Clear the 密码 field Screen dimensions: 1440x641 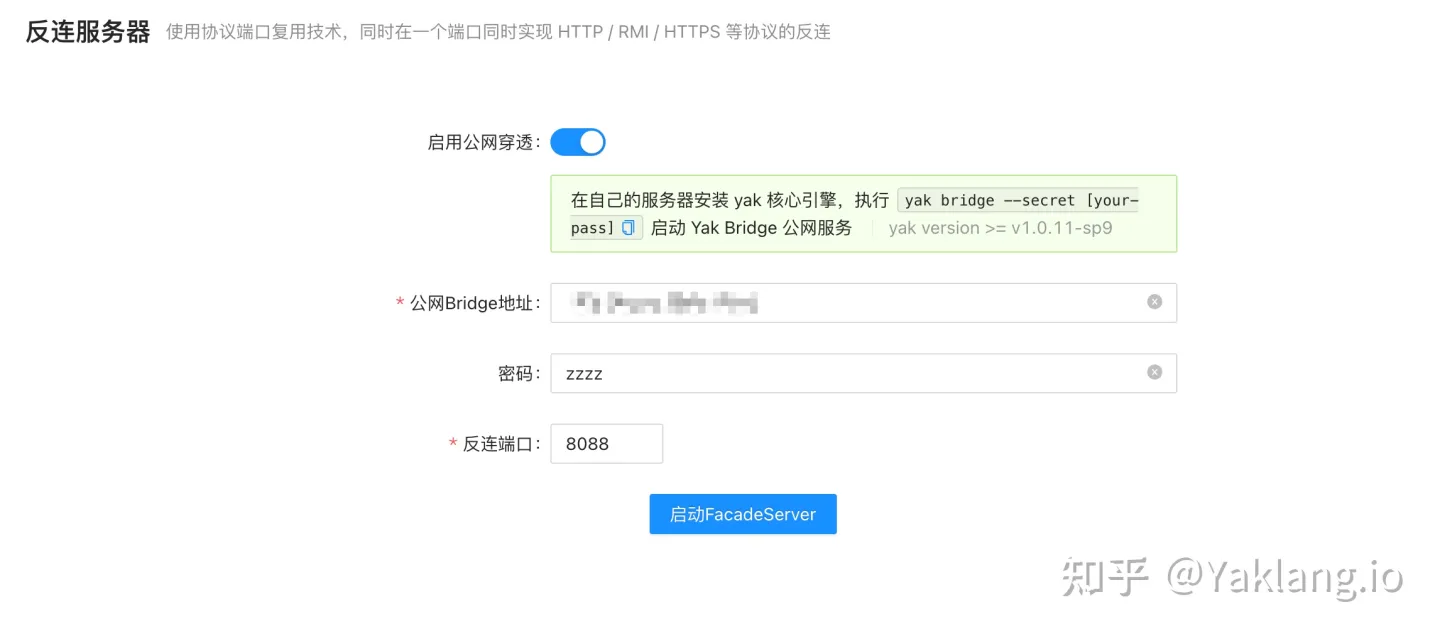(1154, 372)
